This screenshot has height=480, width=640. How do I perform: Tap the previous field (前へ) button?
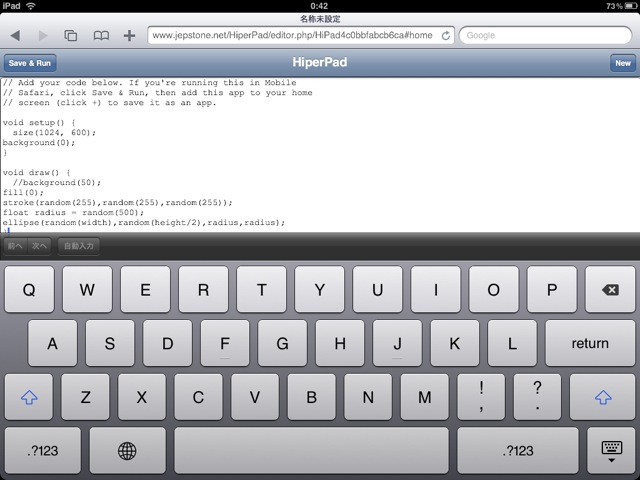[15, 246]
